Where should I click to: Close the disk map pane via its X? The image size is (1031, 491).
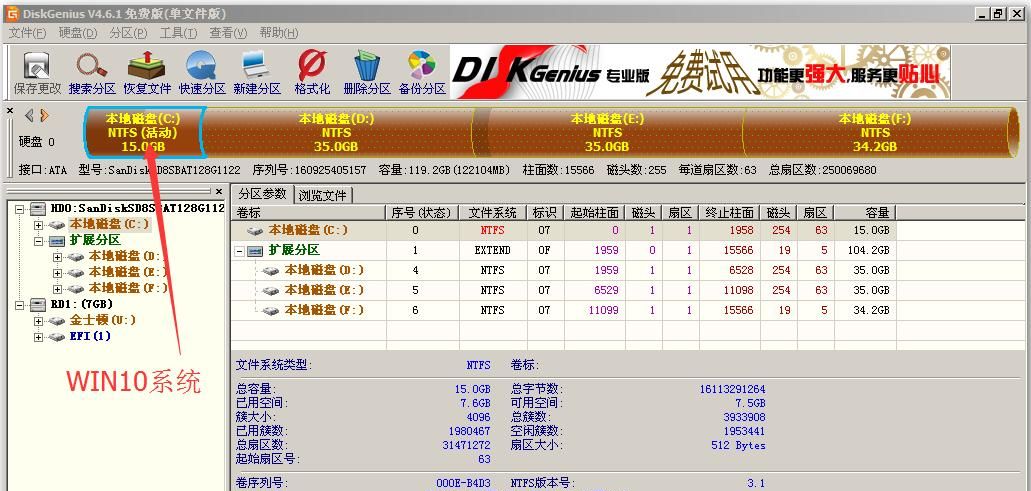coord(10,112)
